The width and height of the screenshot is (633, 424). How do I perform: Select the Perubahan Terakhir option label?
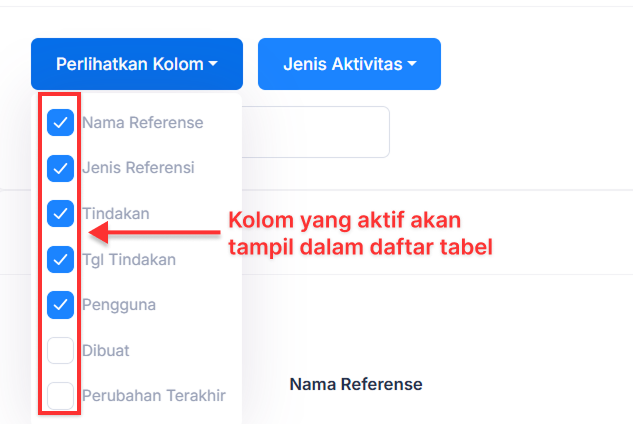(x=154, y=395)
